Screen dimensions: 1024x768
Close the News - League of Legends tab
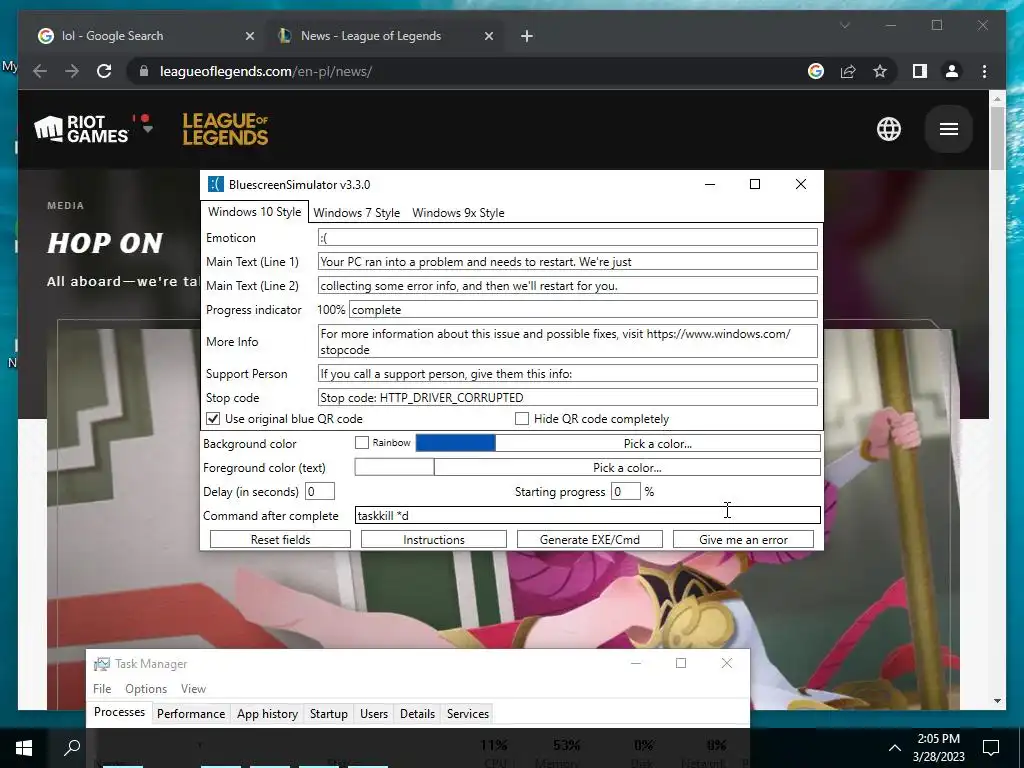click(488, 36)
